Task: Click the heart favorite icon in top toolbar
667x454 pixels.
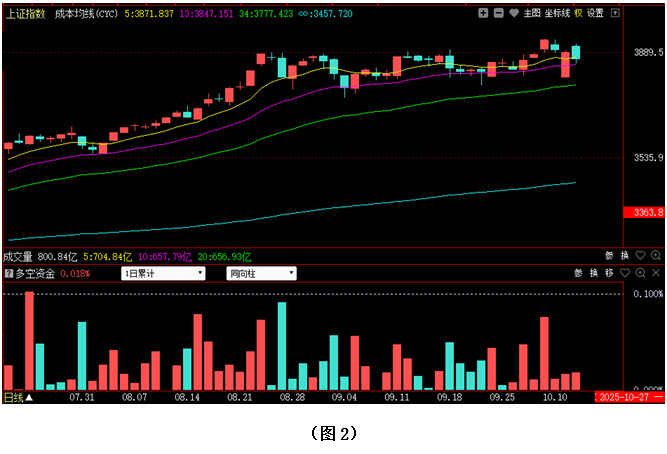Action: click(x=513, y=13)
